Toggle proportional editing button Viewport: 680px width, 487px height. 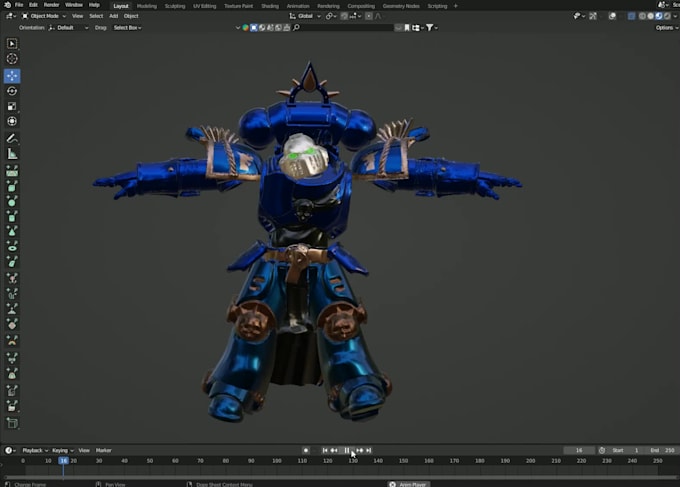tap(369, 16)
